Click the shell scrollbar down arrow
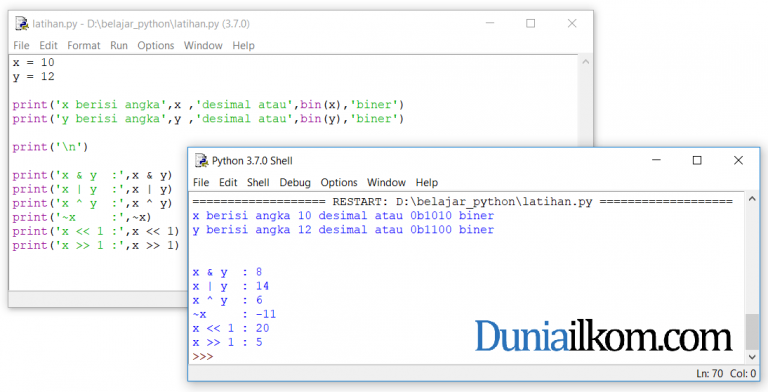Viewport: 768px width, 392px height. point(752,357)
